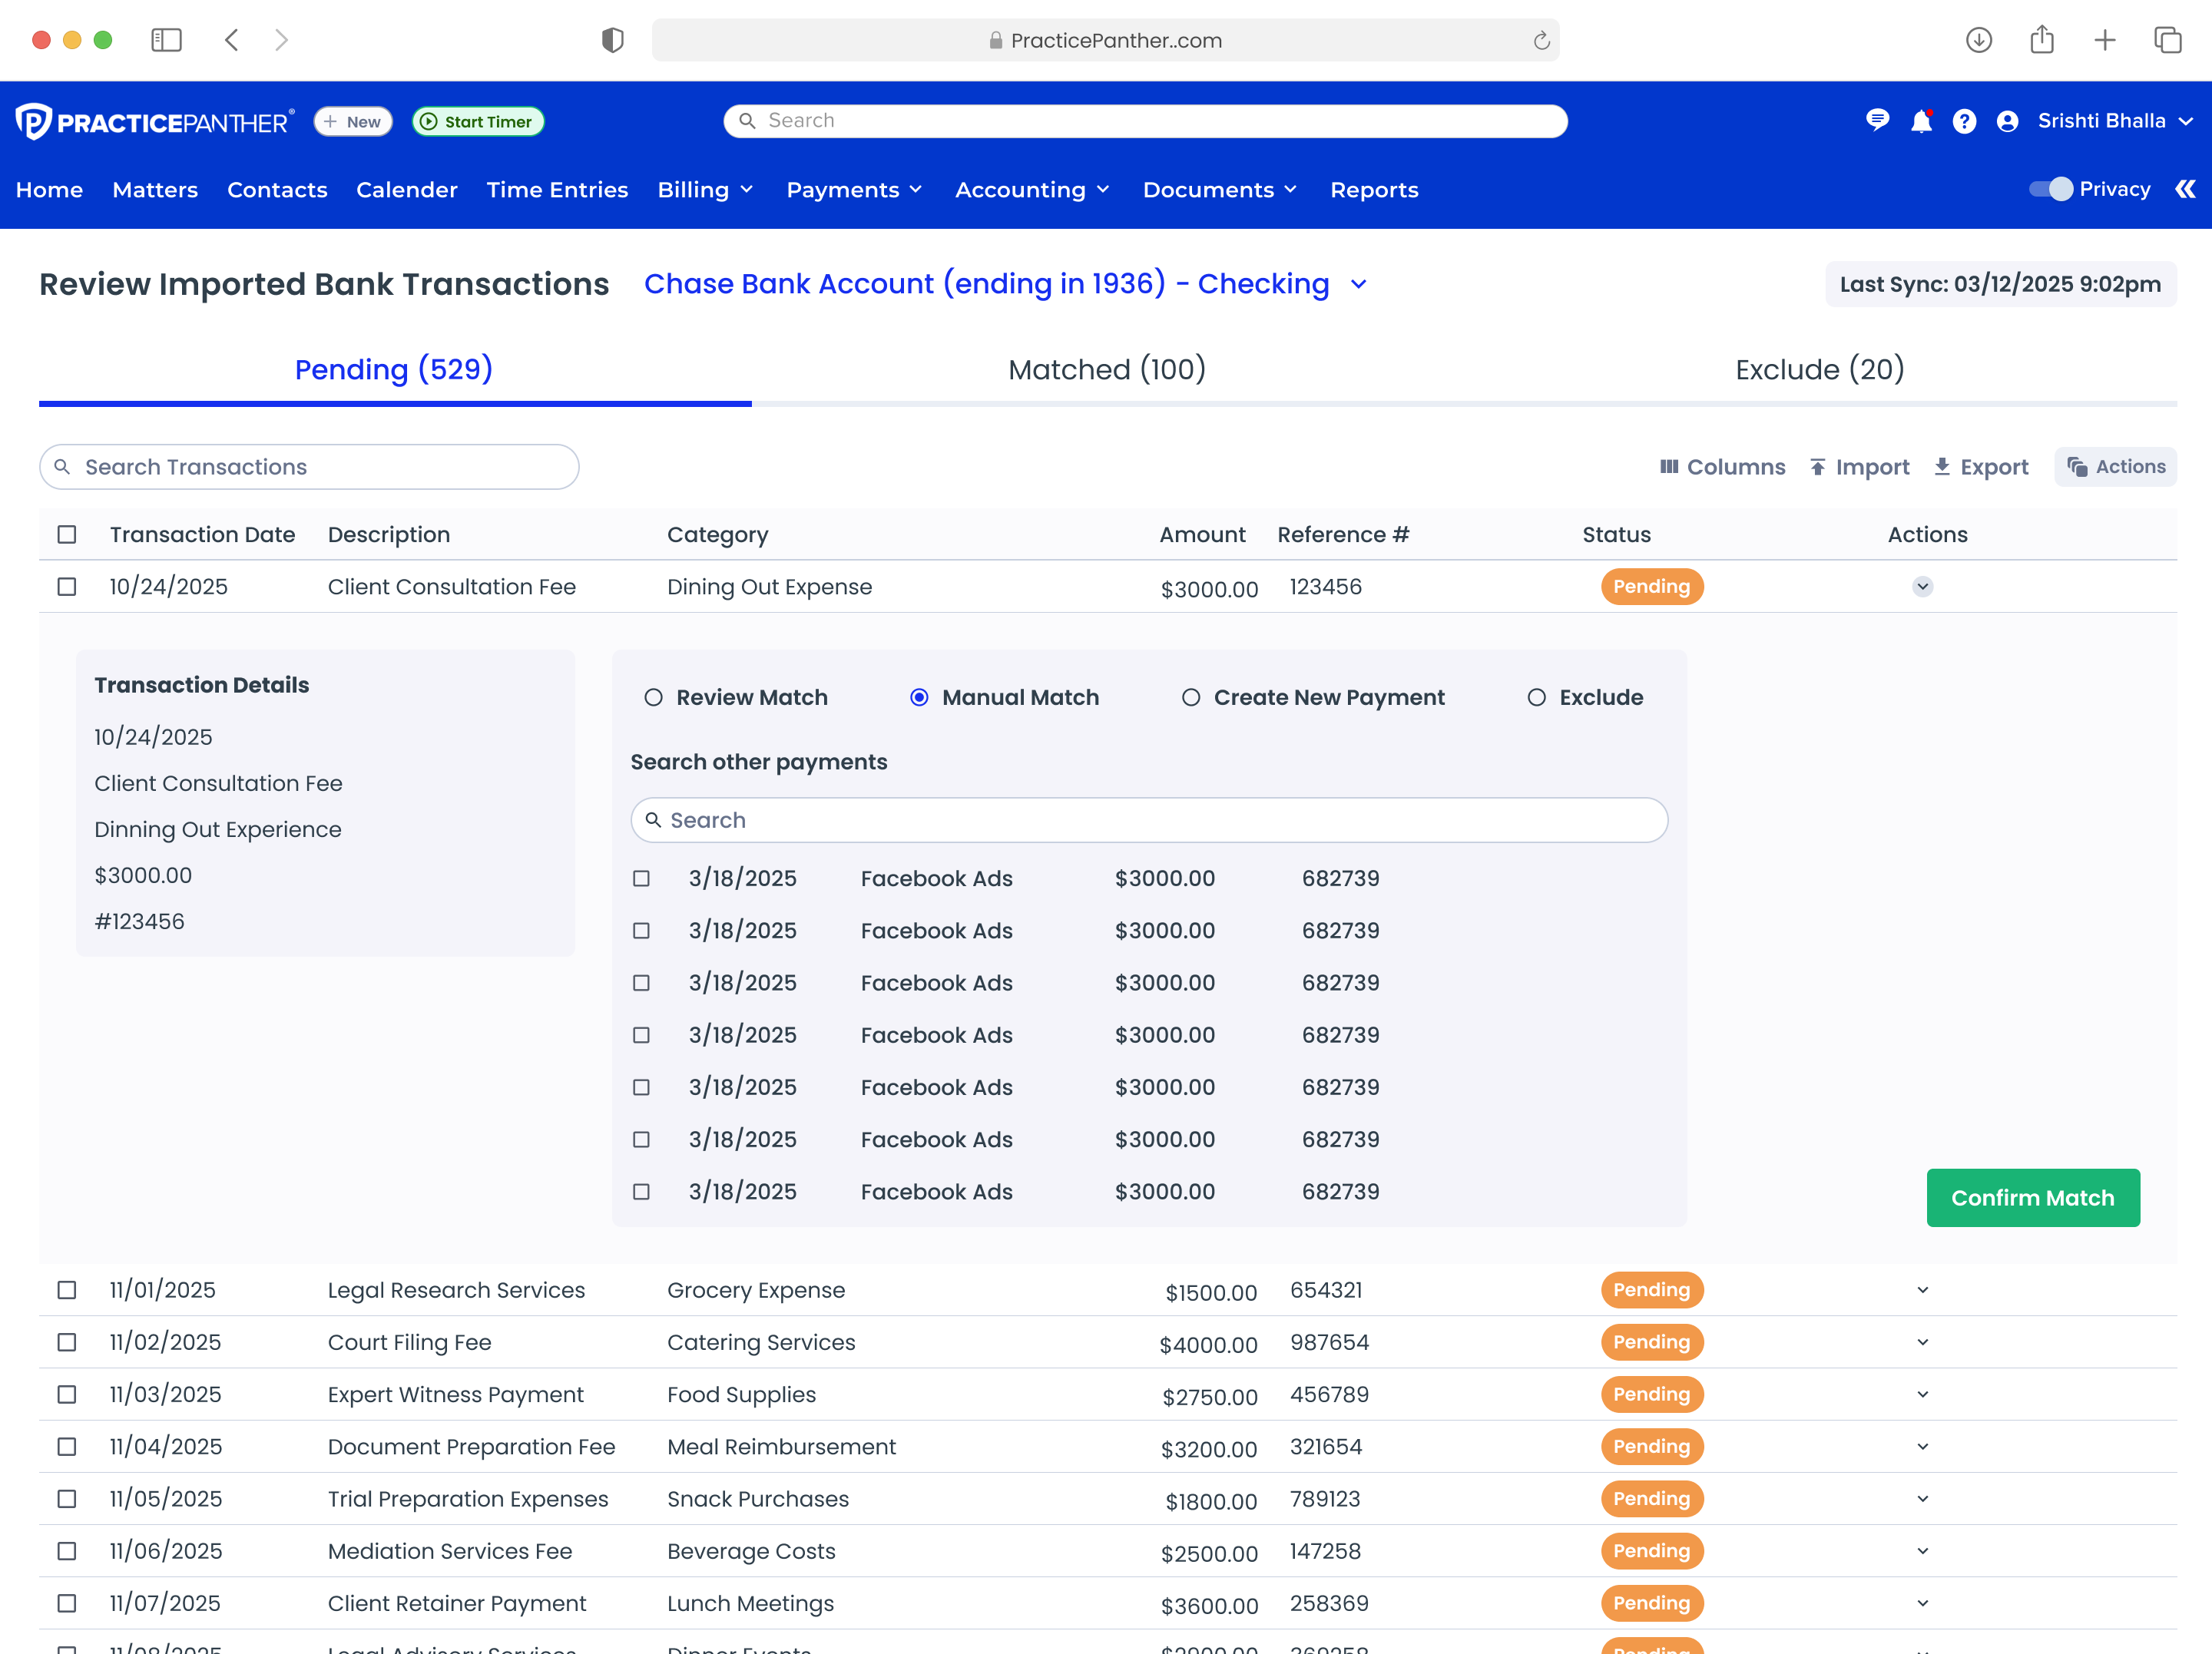Open the chat messages icon
This screenshot has height=1654, width=2212.
1877,121
